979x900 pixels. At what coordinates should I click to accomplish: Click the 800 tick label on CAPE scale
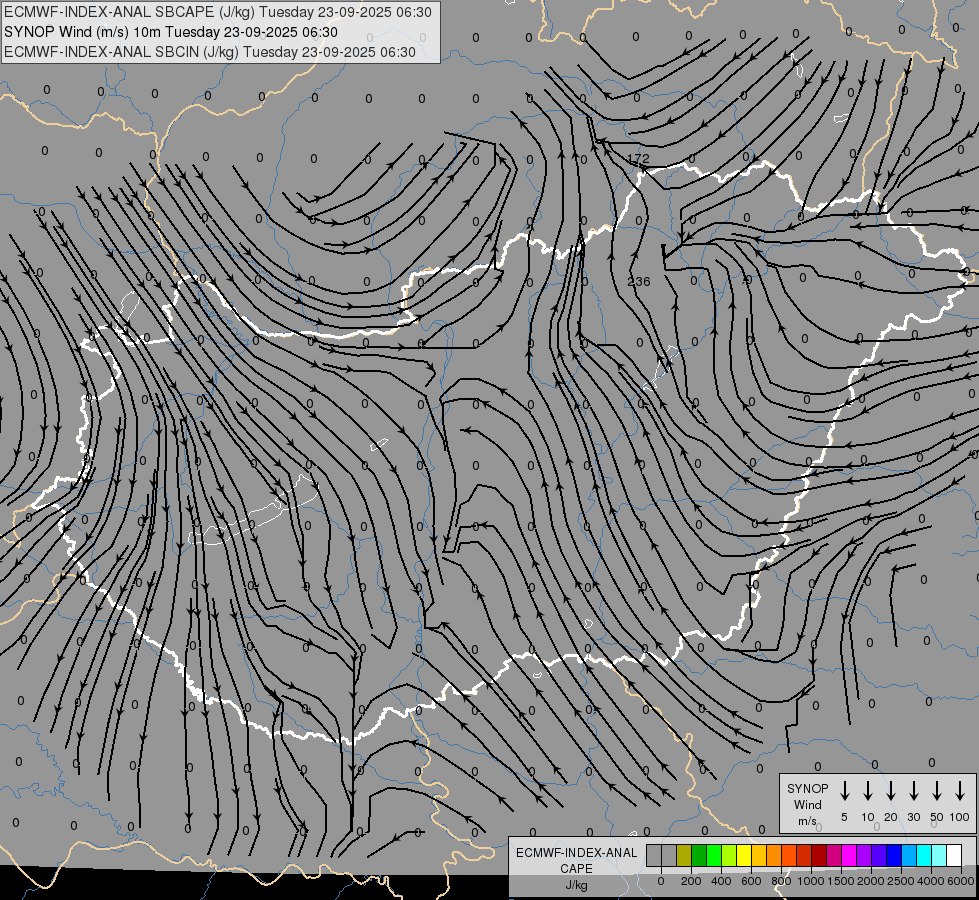781,881
